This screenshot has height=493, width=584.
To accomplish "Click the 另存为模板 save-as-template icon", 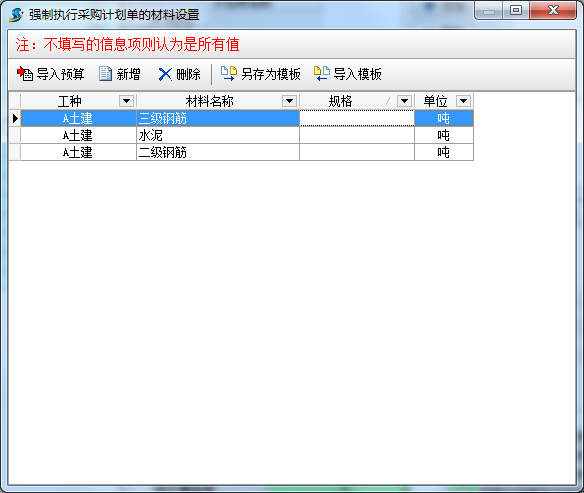I will (x=229, y=73).
